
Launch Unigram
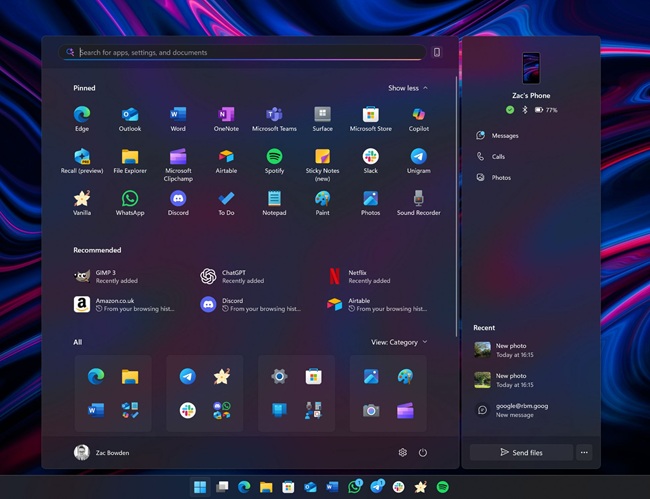click(x=418, y=161)
